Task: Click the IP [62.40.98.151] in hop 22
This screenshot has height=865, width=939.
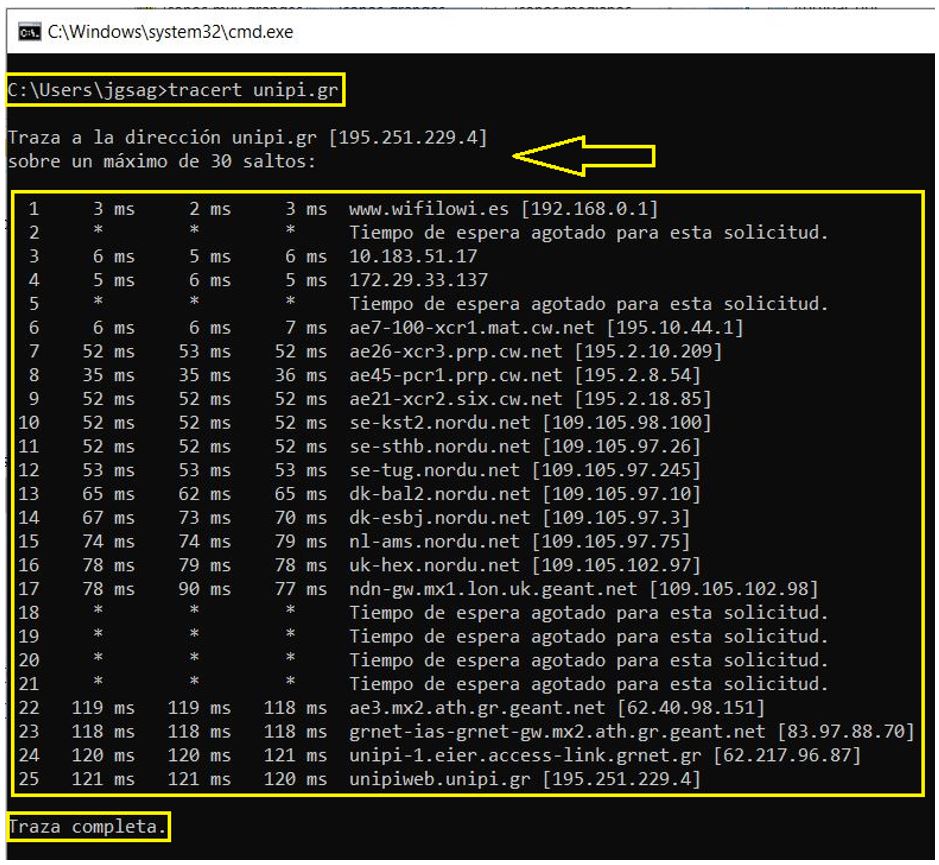Action: 691,707
